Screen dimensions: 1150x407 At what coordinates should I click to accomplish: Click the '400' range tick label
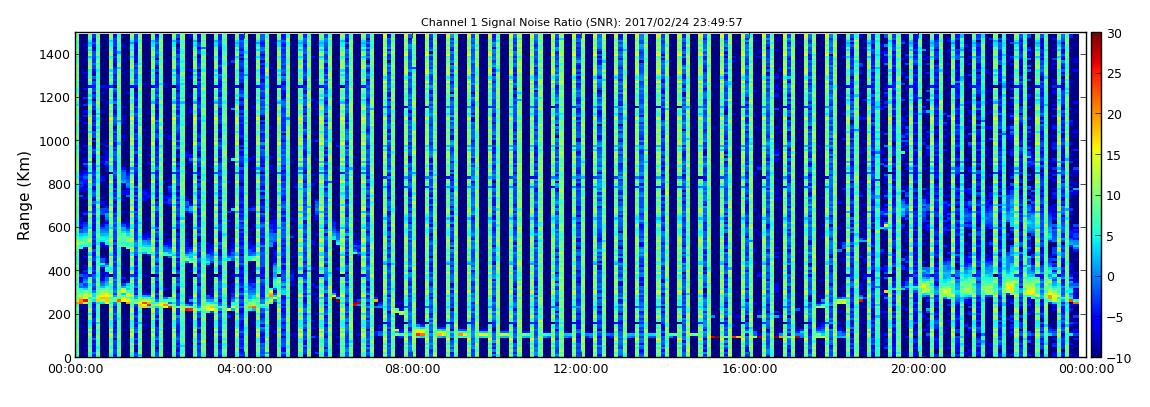[59, 271]
